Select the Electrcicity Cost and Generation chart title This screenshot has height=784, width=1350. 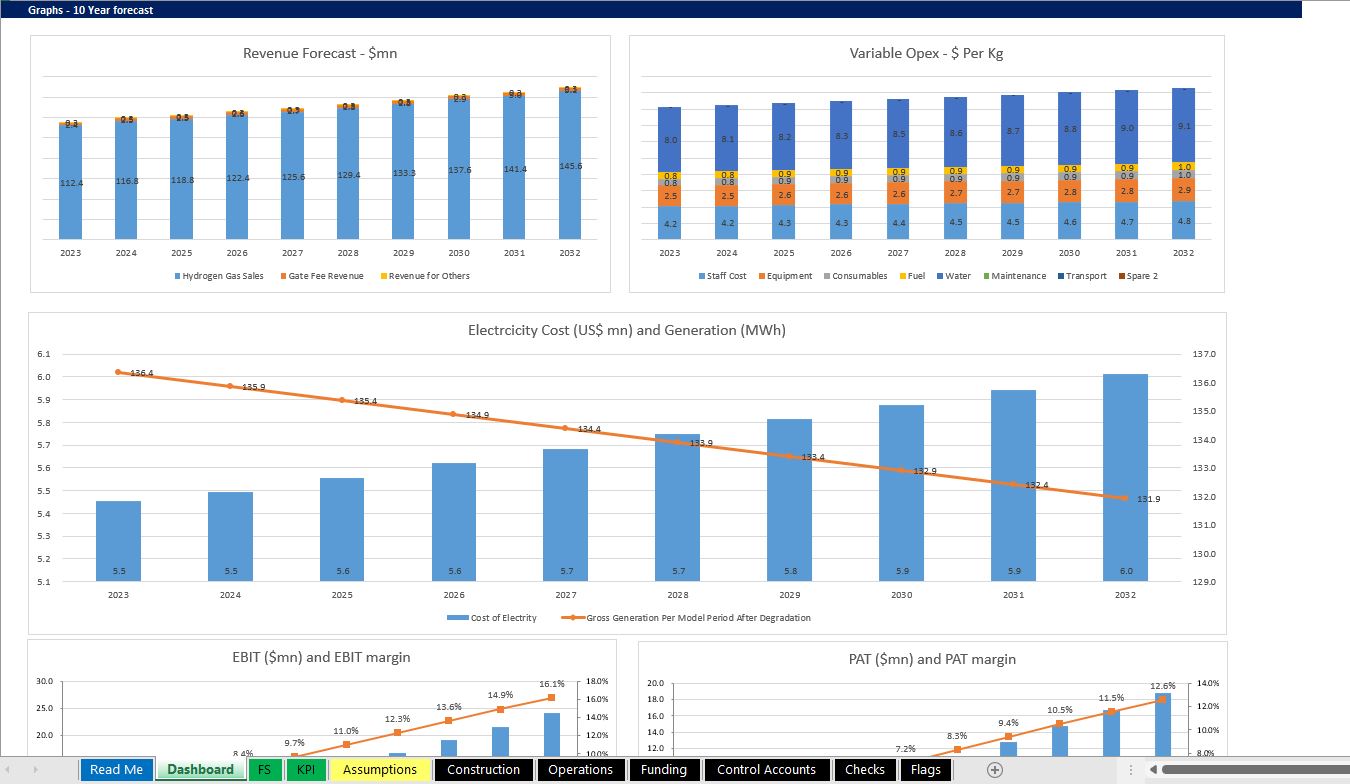pos(627,330)
